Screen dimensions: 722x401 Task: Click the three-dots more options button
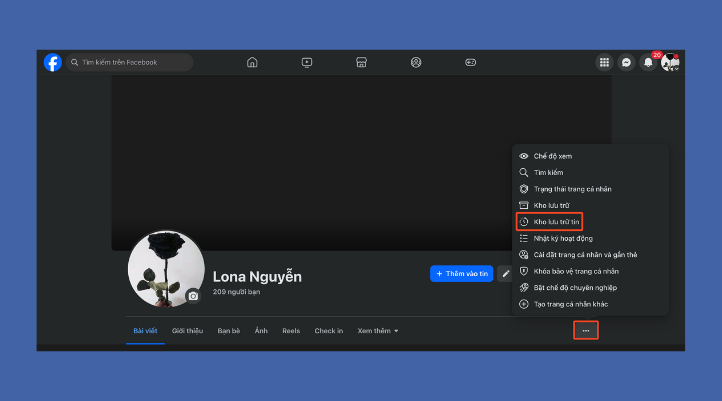point(586,330)
